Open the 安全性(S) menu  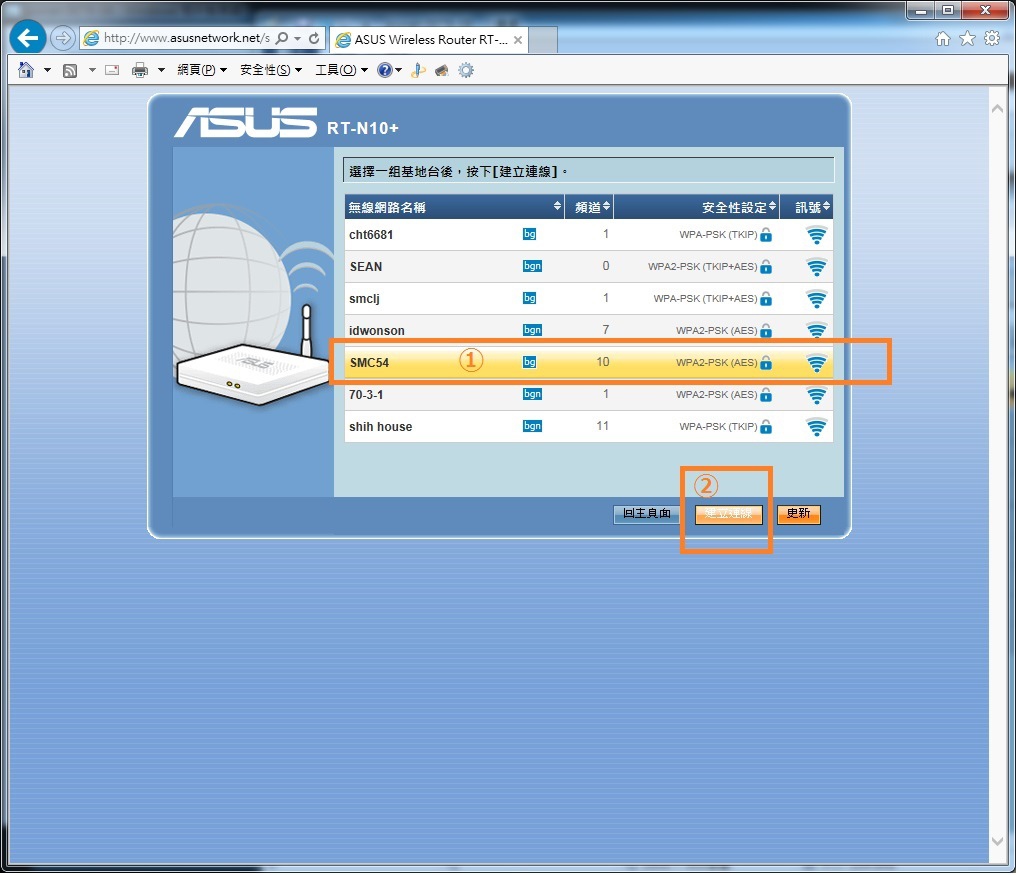tap(270, 70)
